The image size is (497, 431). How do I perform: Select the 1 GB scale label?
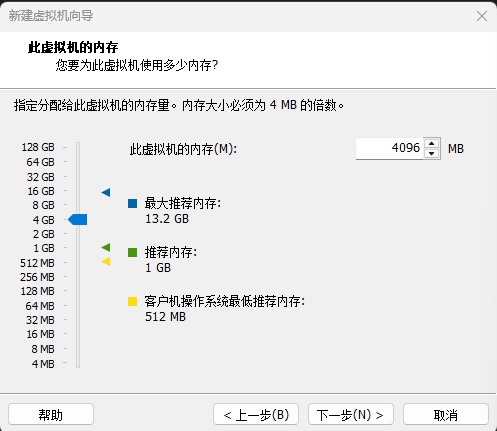(x=44, y=248)
